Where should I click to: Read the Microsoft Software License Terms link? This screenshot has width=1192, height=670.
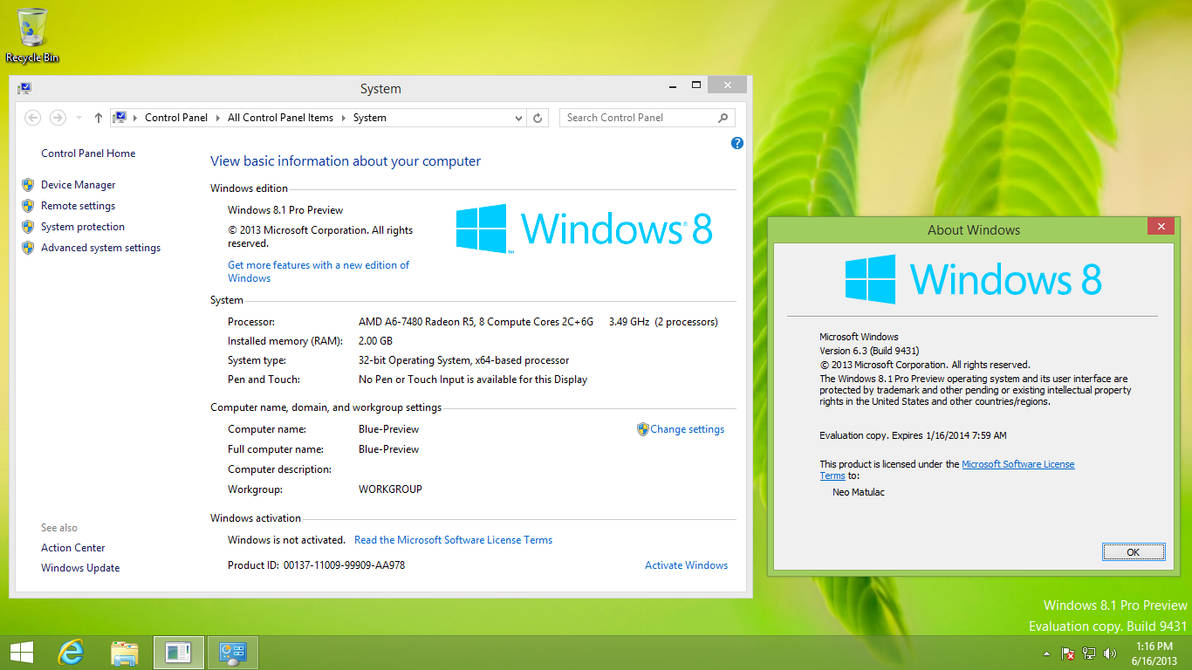tap(453, 540)
